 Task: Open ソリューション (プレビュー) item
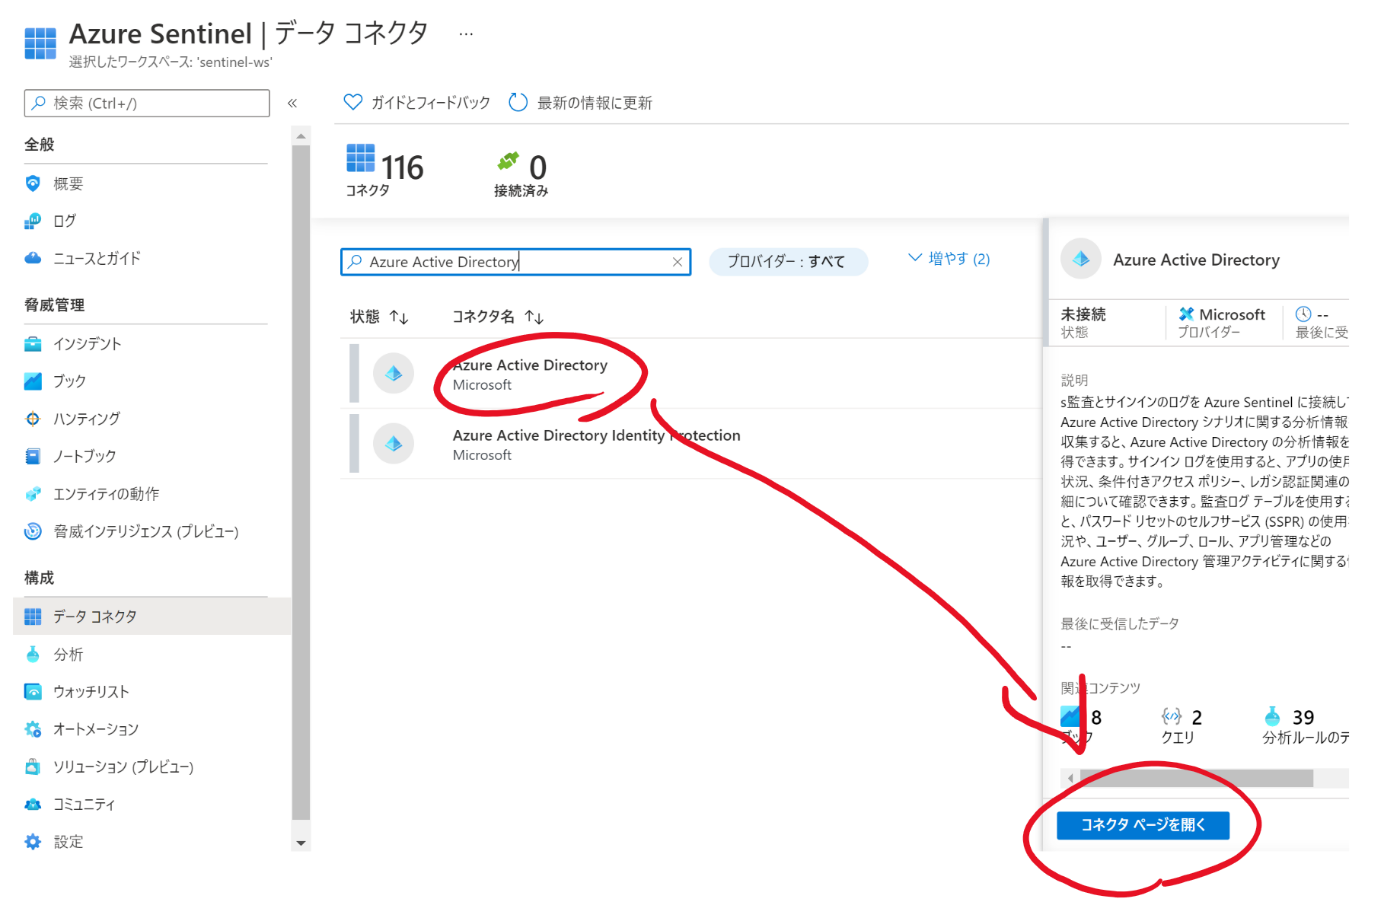coord(124,766)
